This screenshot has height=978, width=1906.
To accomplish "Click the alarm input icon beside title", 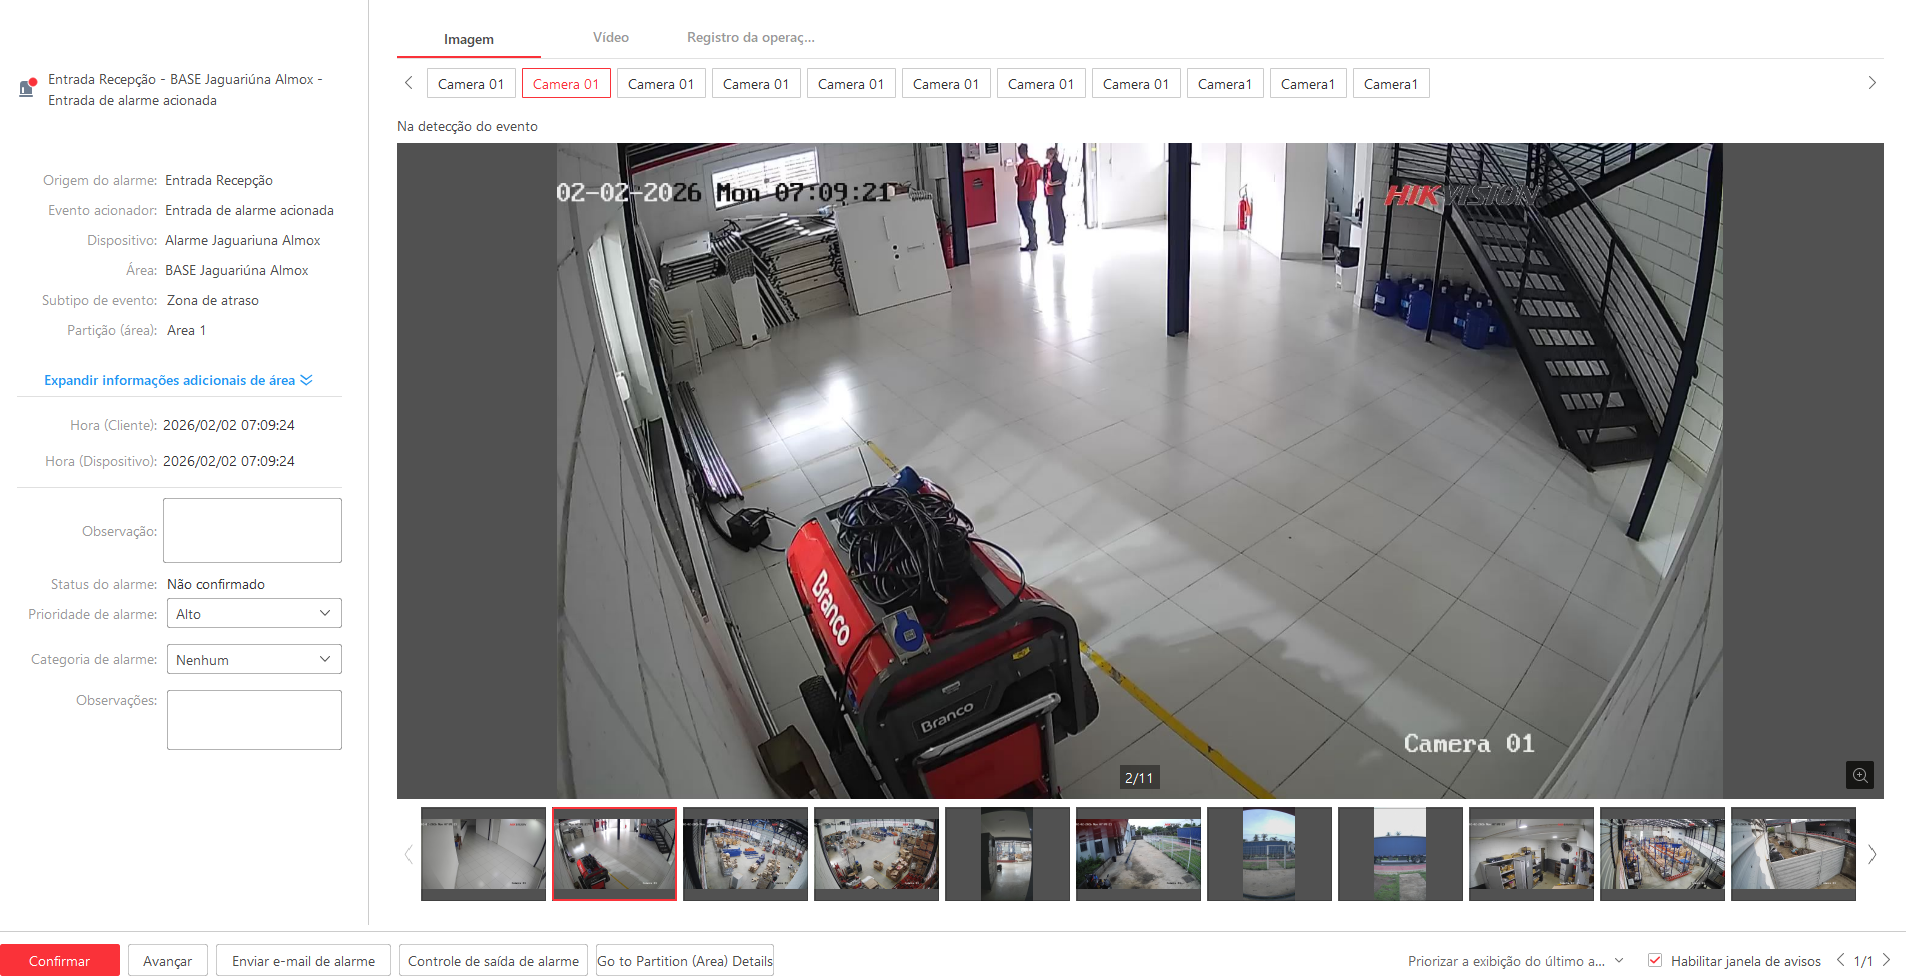I will [28, 88].
